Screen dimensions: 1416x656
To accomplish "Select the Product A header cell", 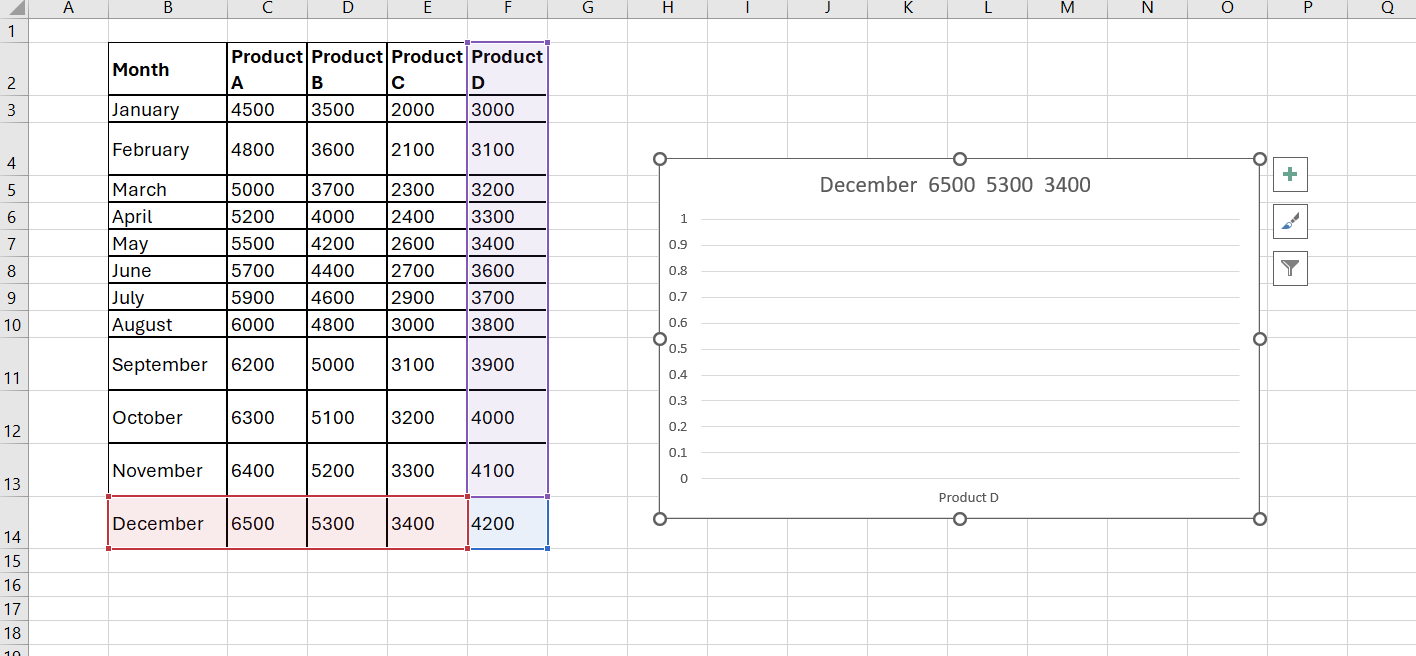I will point(266,68).
